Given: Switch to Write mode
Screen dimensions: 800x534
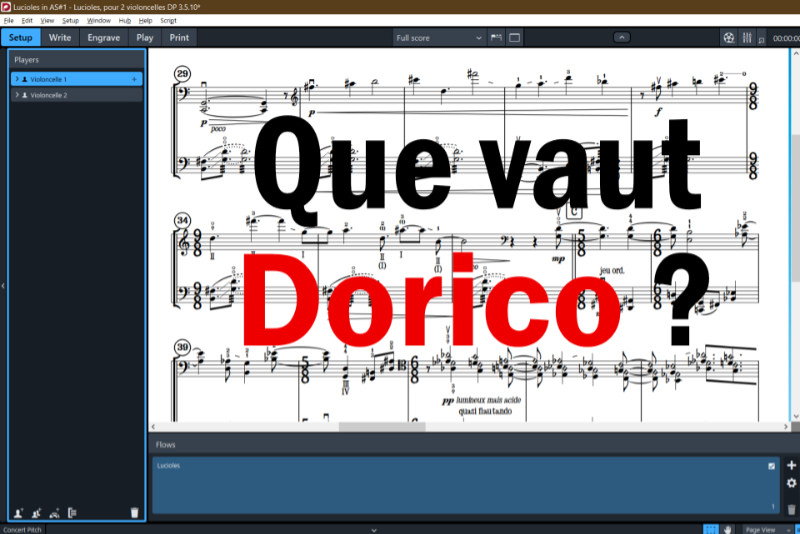Looking at the screenshot, I should pyautogui.click(x=60, y=38).
